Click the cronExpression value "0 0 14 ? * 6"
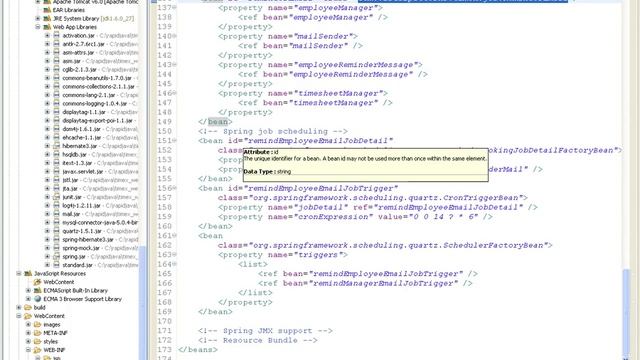 pyautogui.click(x=443, y=217)
